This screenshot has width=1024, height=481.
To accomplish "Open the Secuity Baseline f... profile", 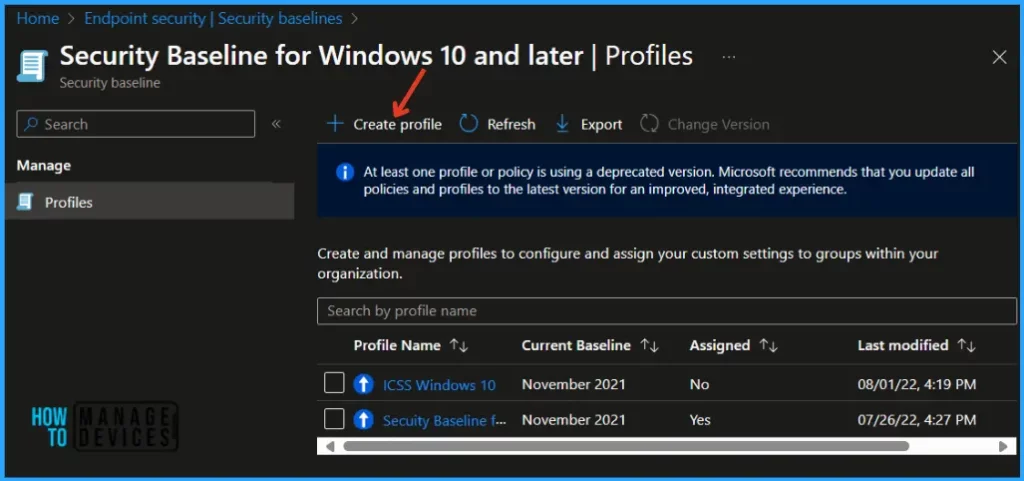I will pyautogui.click(x=445, y=420).
